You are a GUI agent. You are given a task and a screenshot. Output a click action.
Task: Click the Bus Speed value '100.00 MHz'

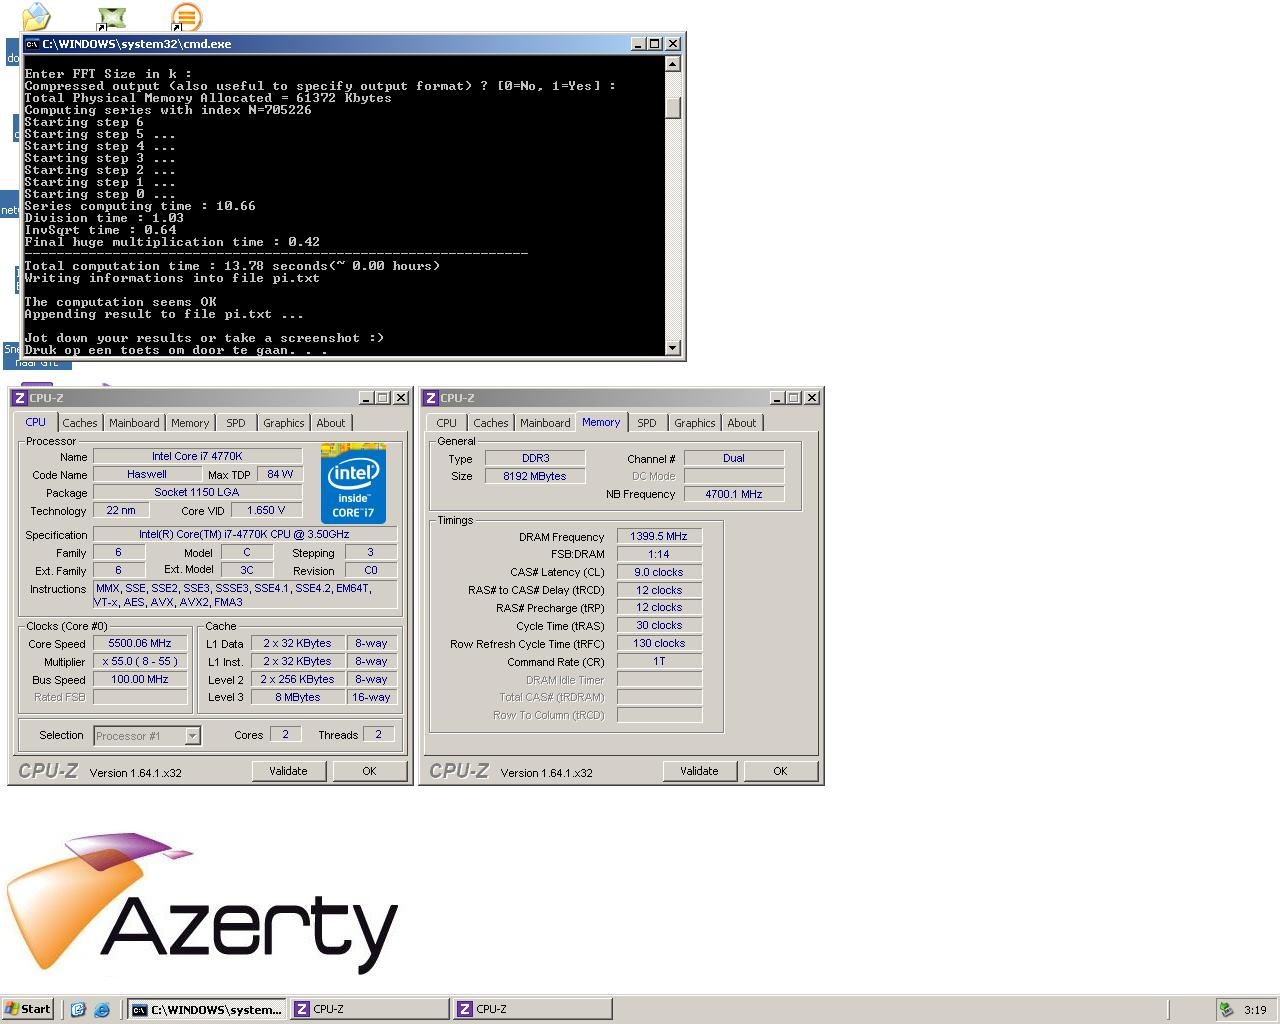point(140,679)
